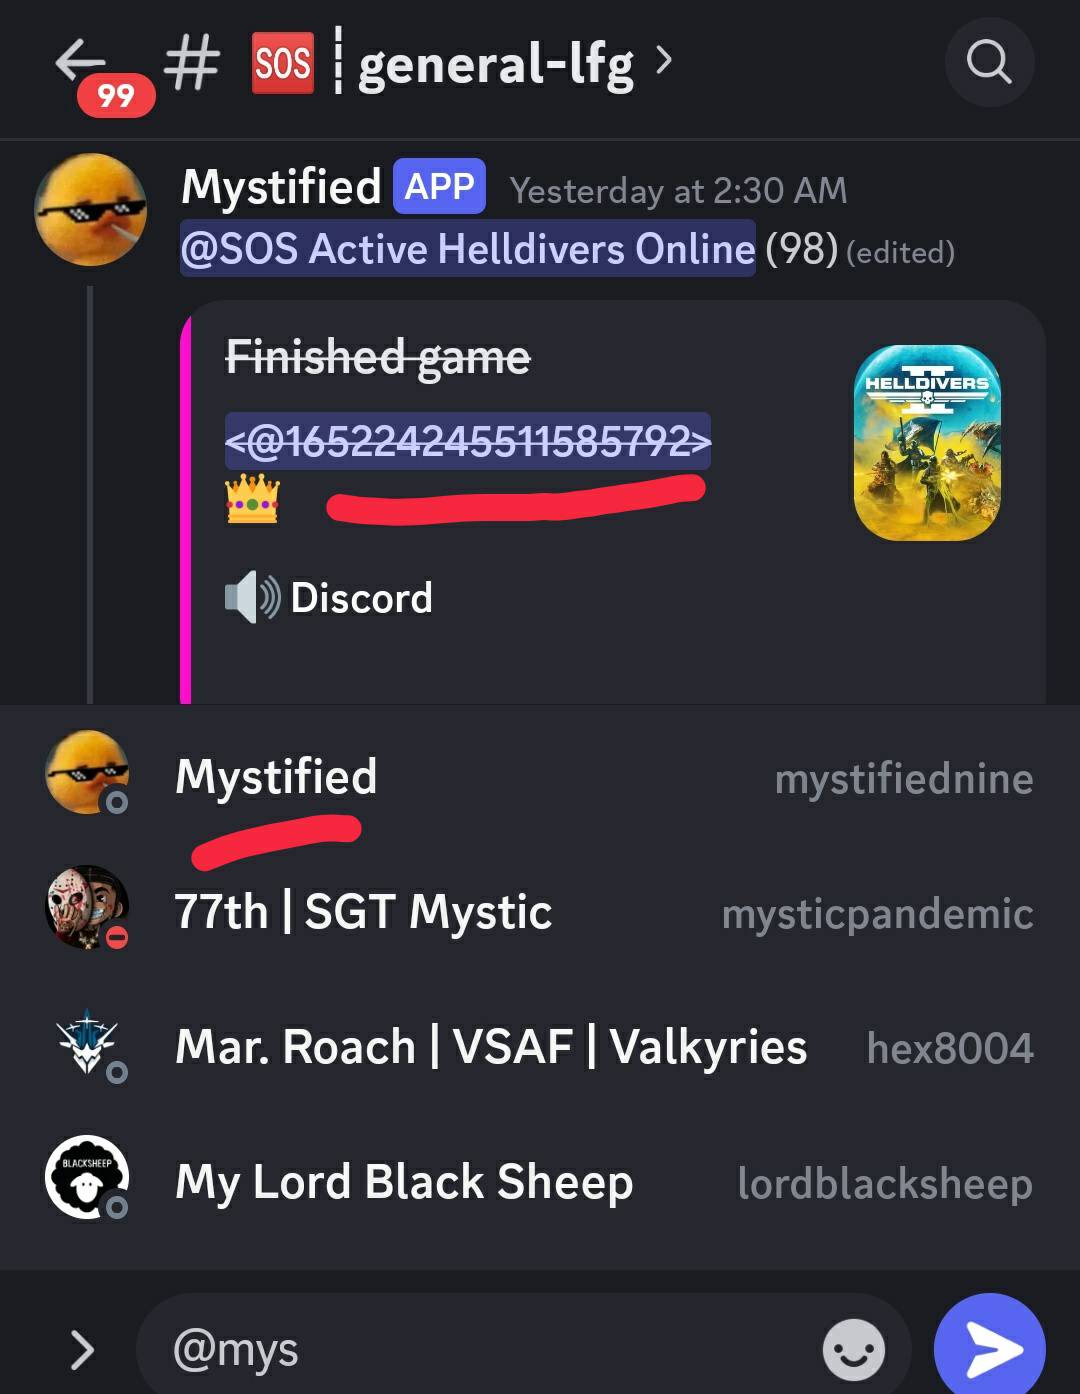Tap the struck-through user ID mention

(x=468, y=441)
